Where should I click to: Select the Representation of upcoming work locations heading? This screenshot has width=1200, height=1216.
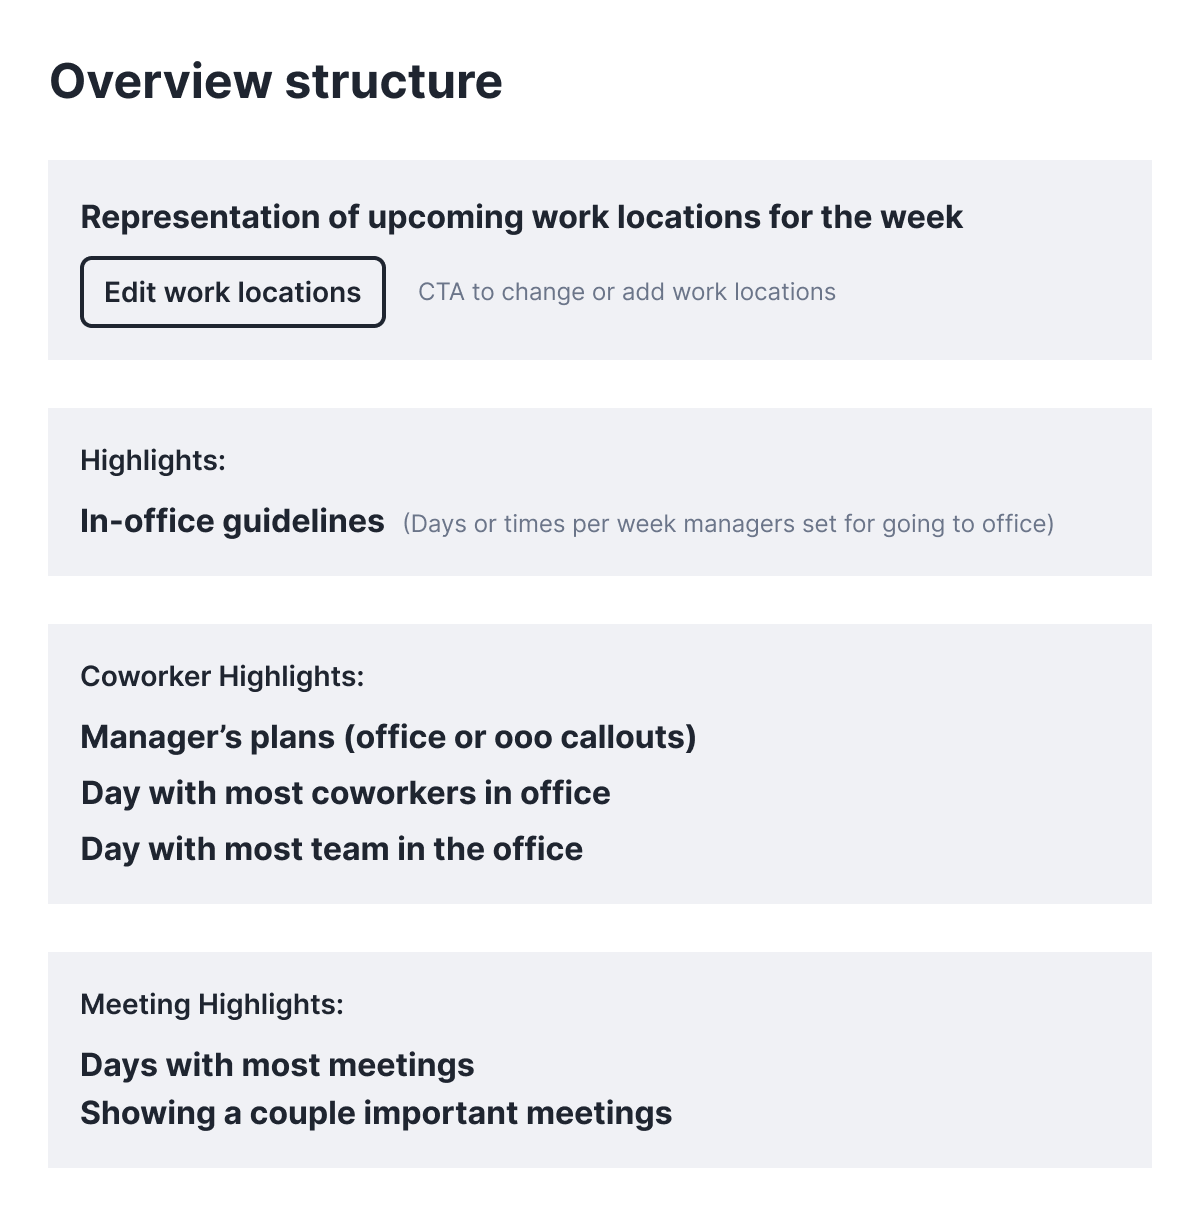pos(521,217)
